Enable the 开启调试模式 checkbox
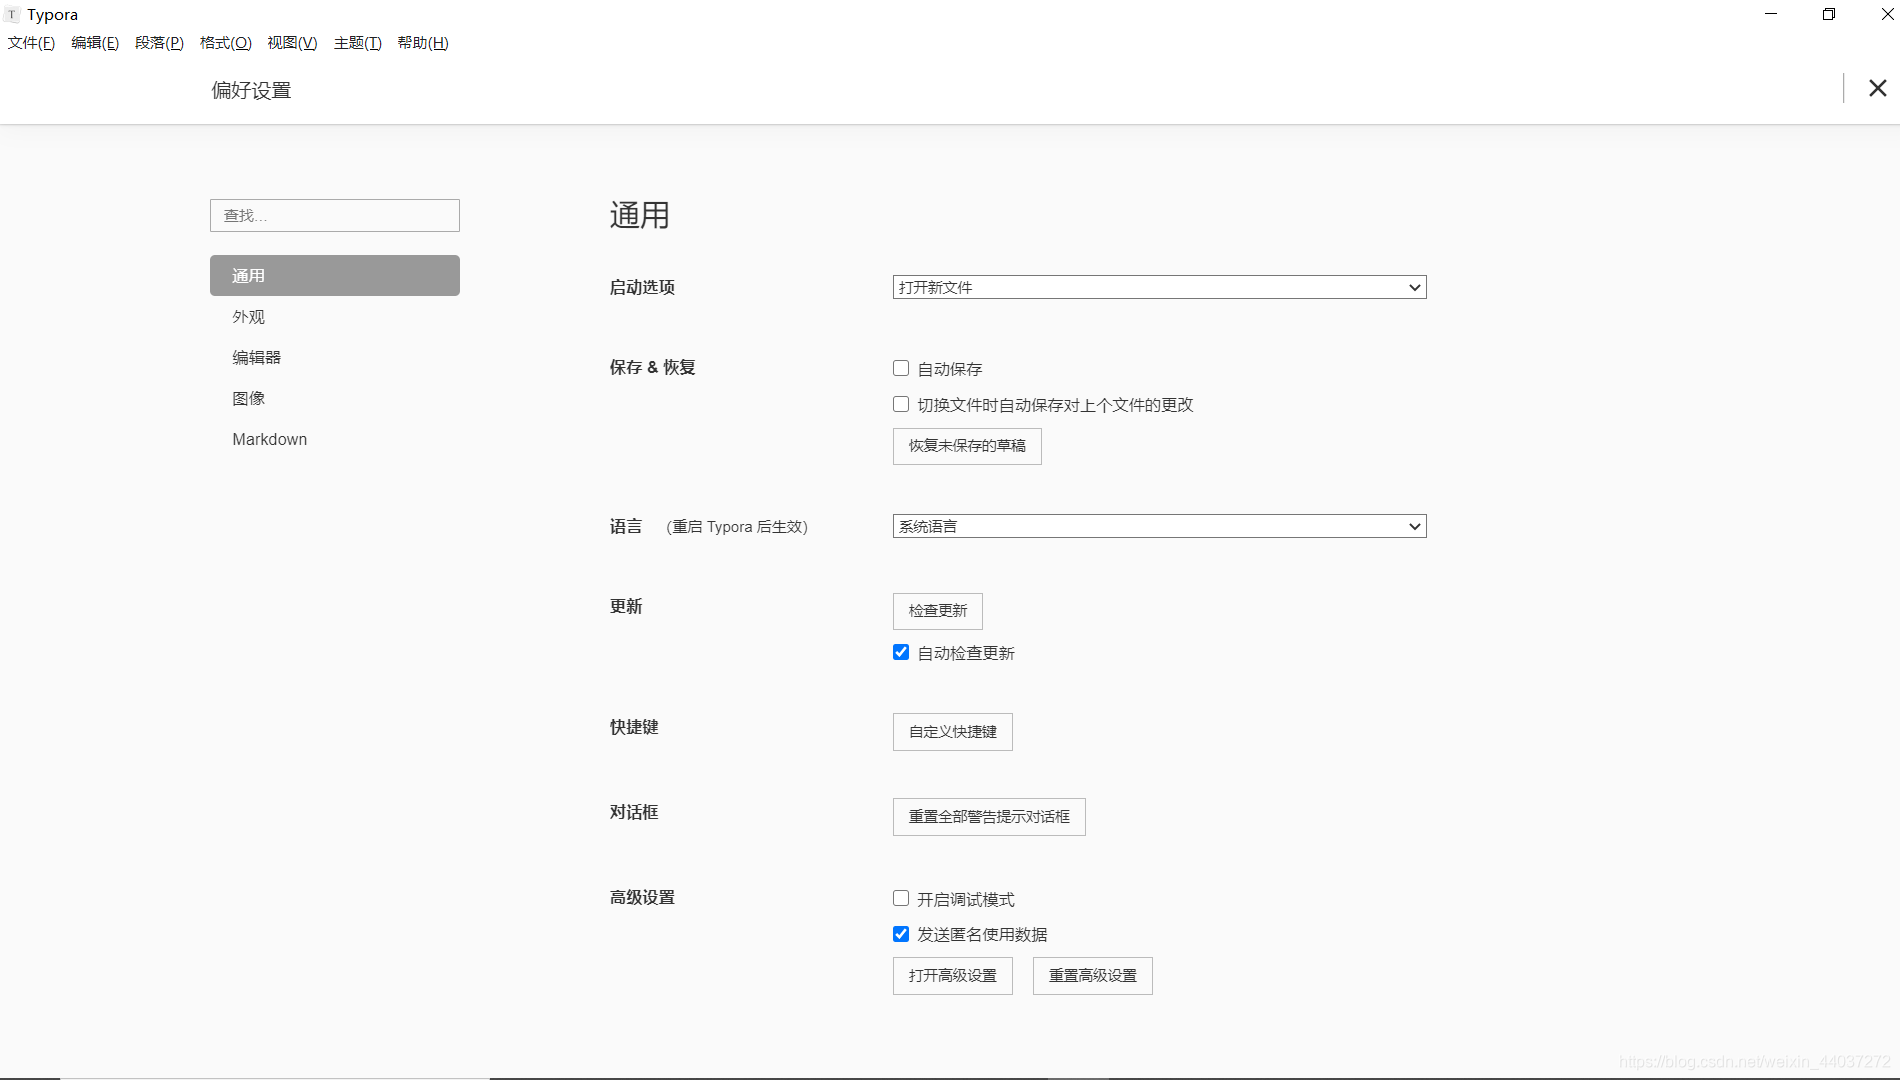Viewport: 1900px width, 1080px height. point(901,898)
